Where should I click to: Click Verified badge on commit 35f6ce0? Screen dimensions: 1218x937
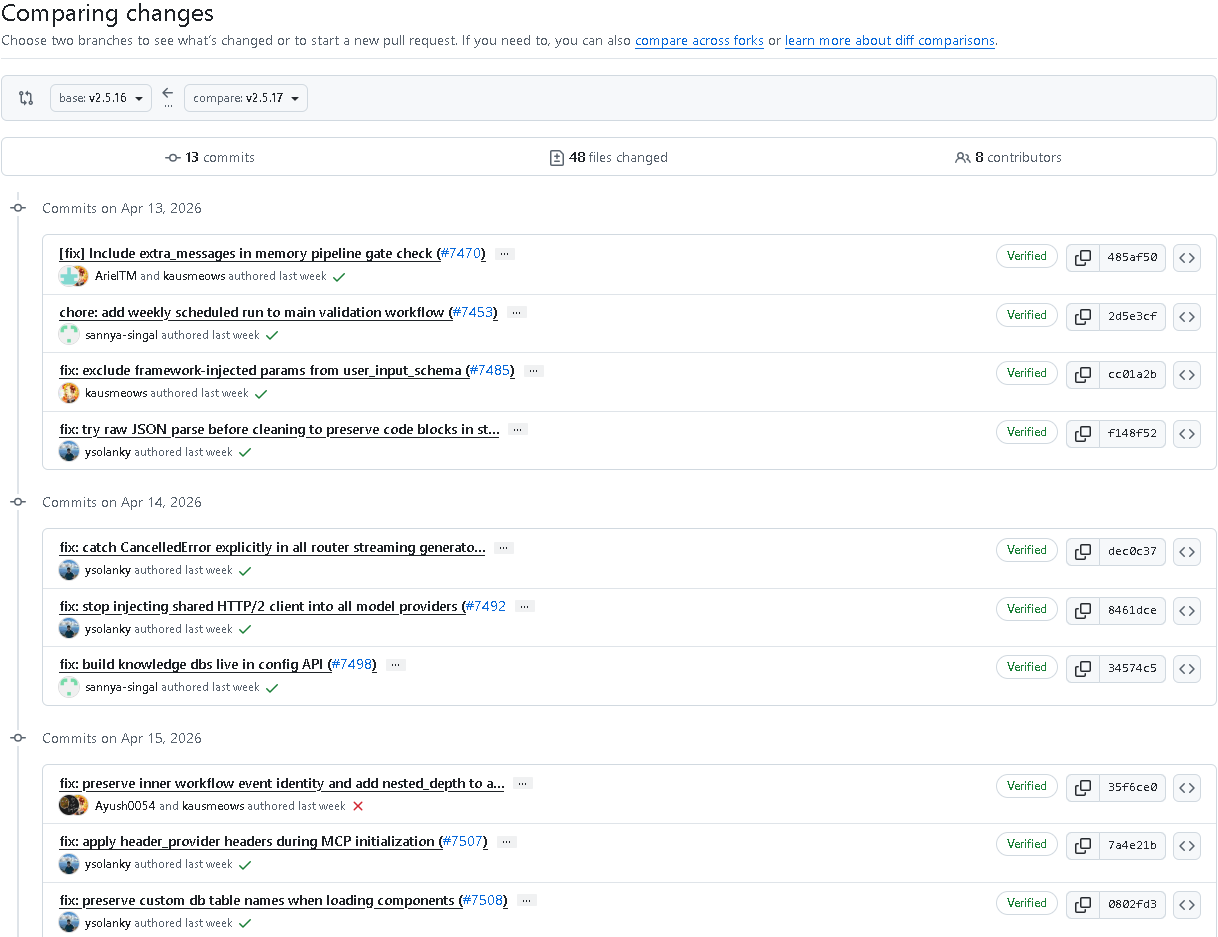pos(1026,786)
